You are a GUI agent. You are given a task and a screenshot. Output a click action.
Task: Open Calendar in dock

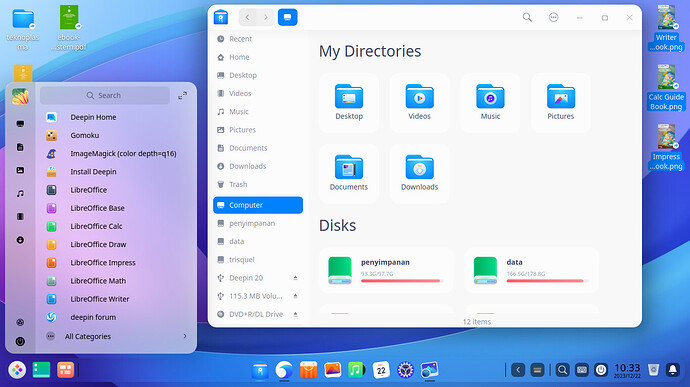coord(381,370)
